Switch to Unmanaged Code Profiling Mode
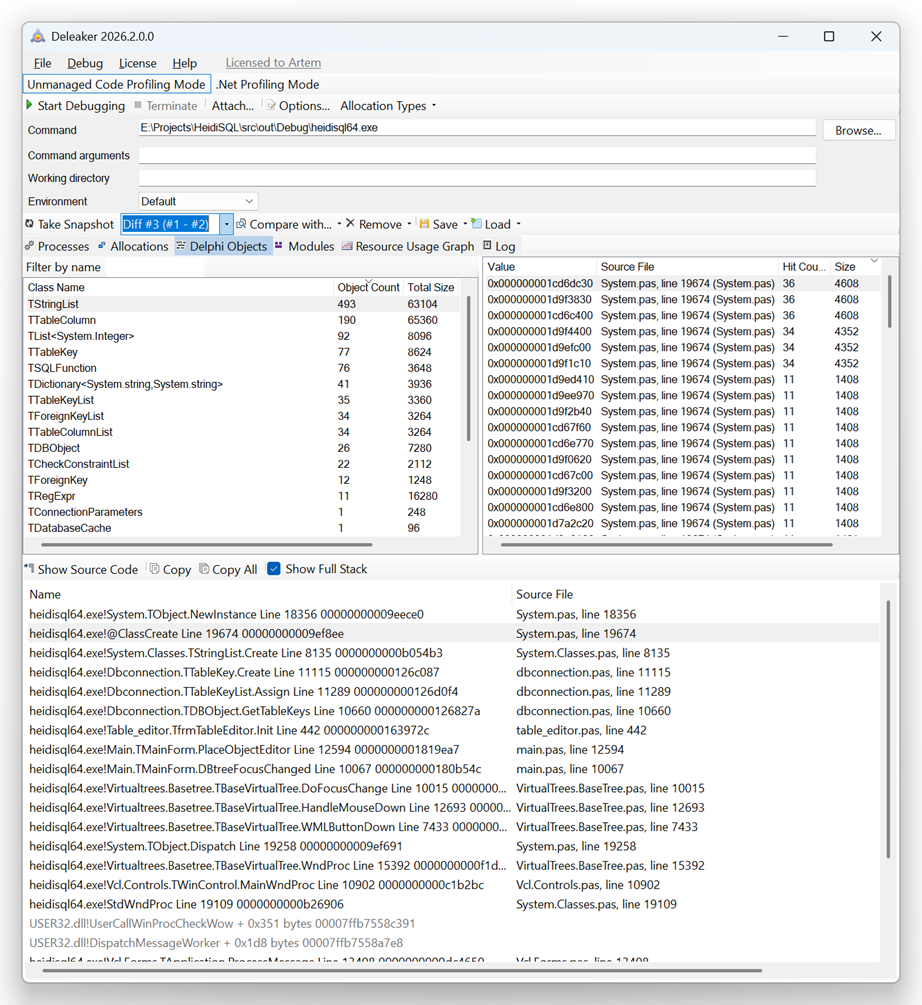The image size is (922, 1005). pyautogui.click(x=117, y=84)
